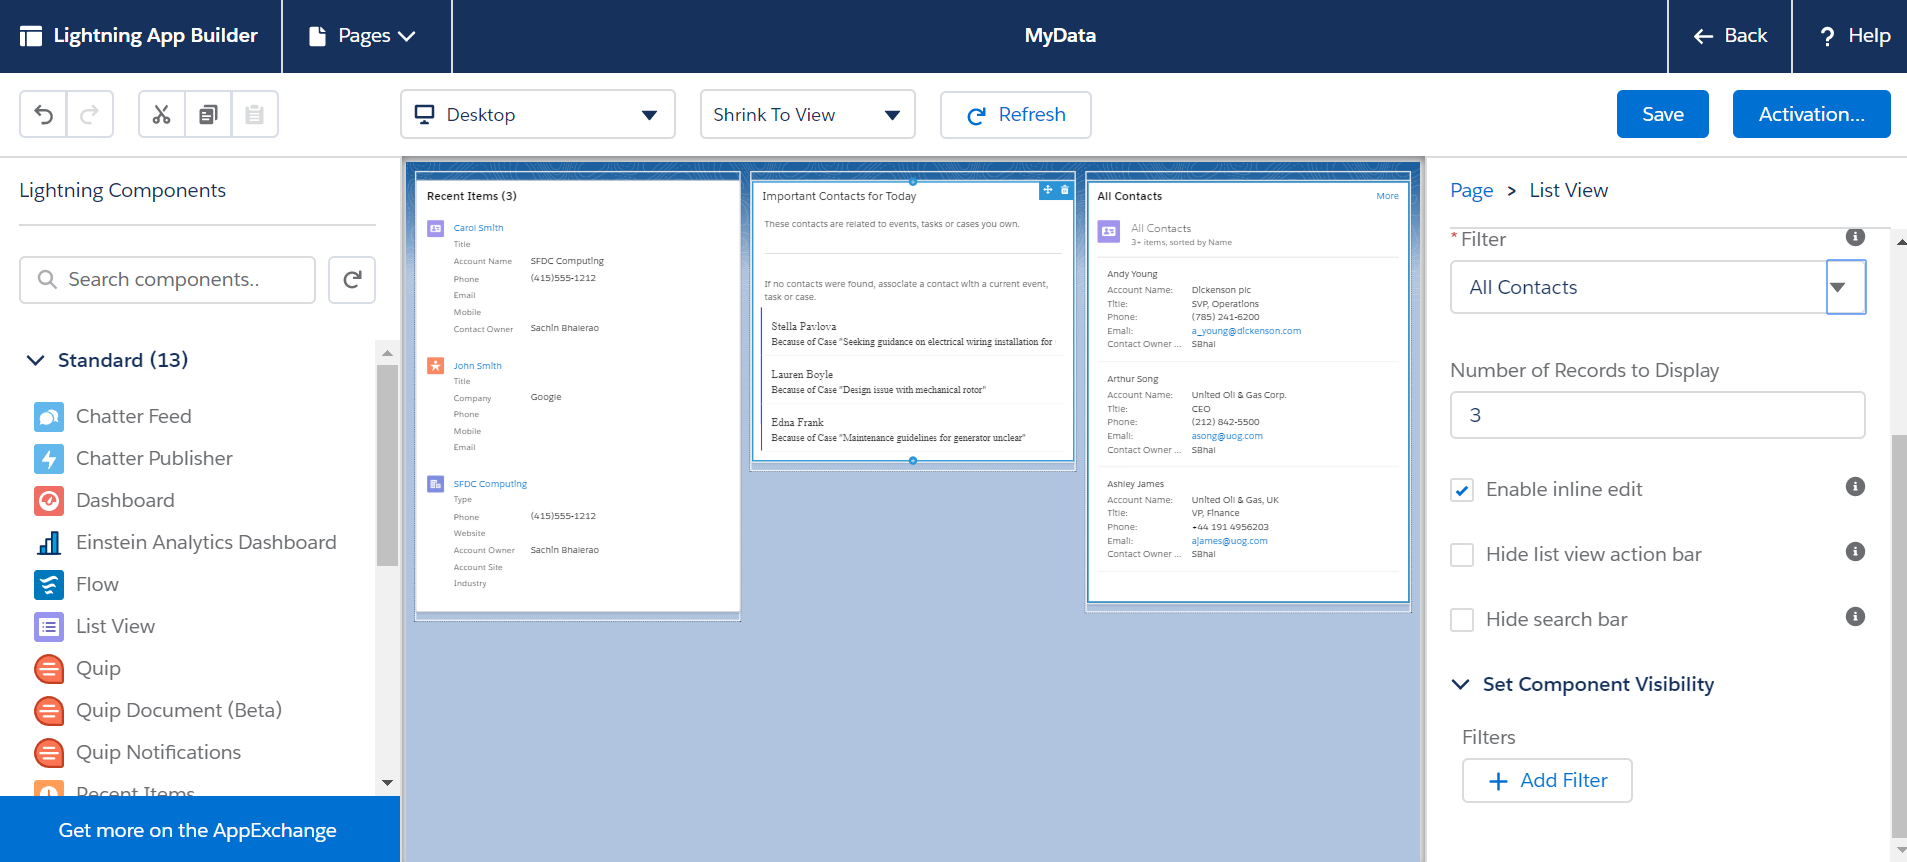This screenshot has height=862, width=1907.
Task: Open Carol Smith link in Recent Items
Action: click(x=478, y=228)
